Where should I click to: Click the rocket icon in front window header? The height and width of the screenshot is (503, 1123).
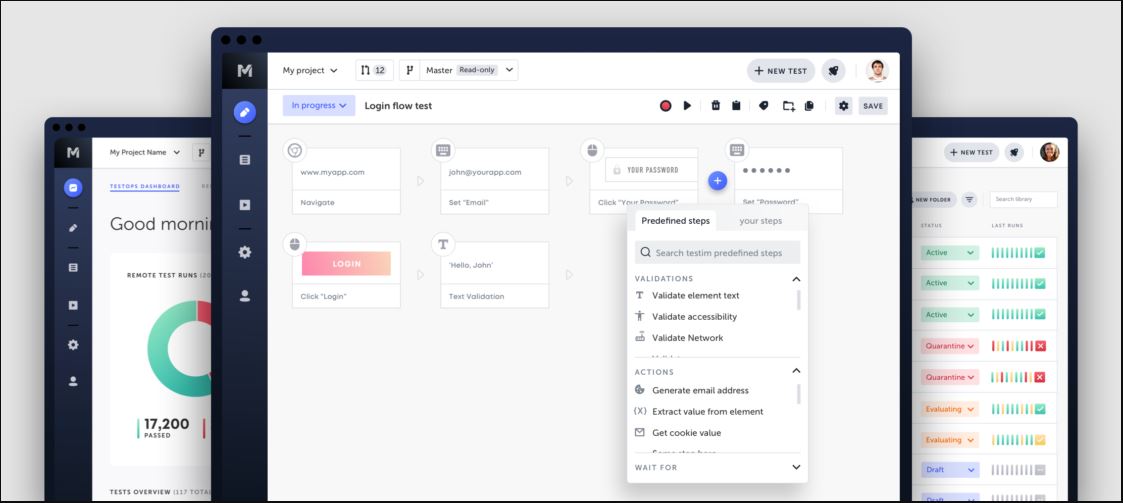834,71
